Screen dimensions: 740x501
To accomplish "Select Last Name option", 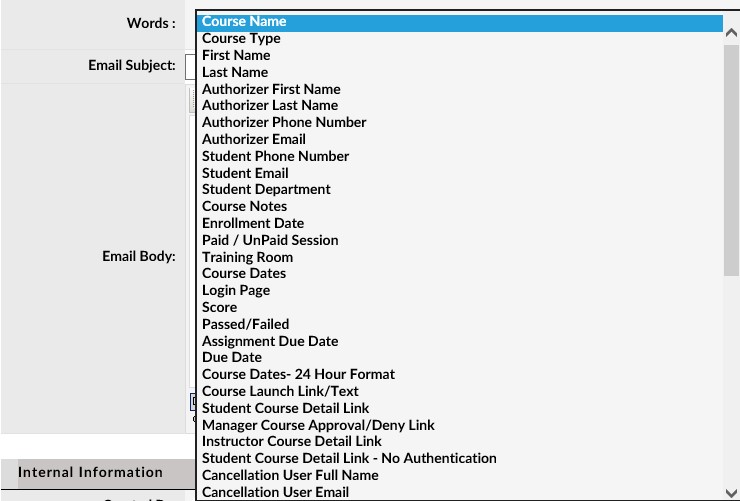I will tap(459, 73).
